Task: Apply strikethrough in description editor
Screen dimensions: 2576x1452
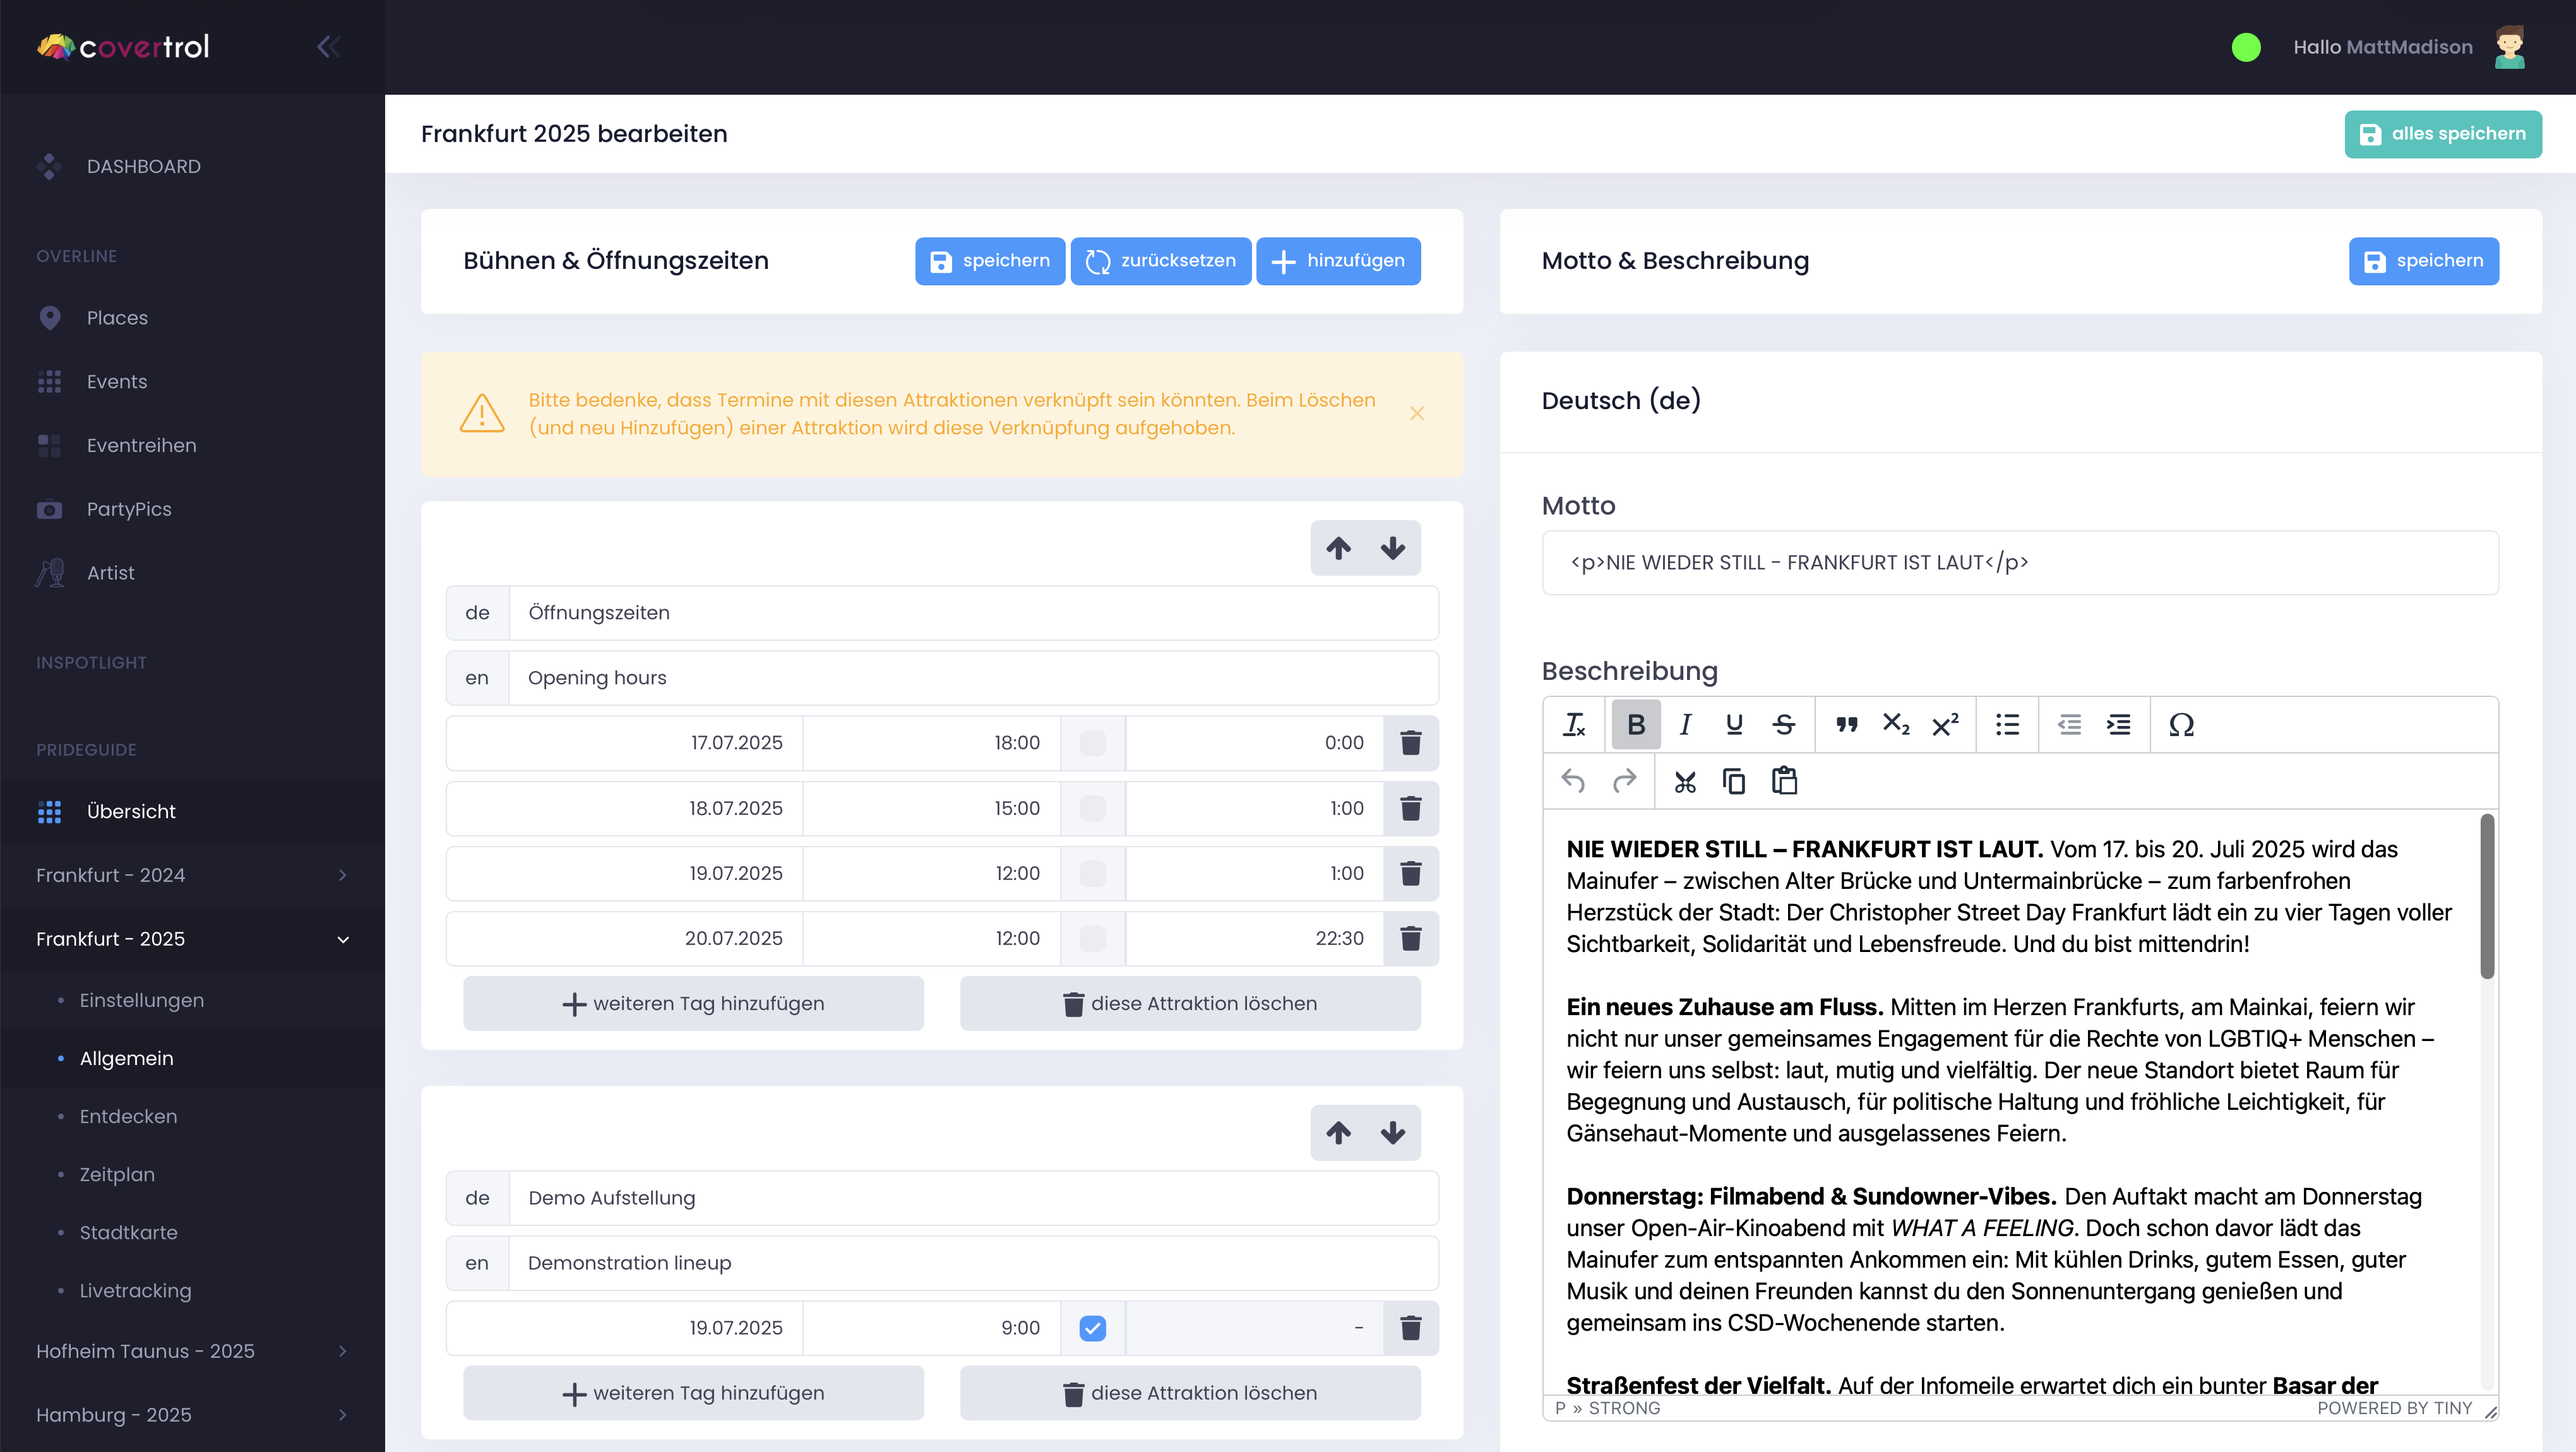Action: tap(1784, 724)
